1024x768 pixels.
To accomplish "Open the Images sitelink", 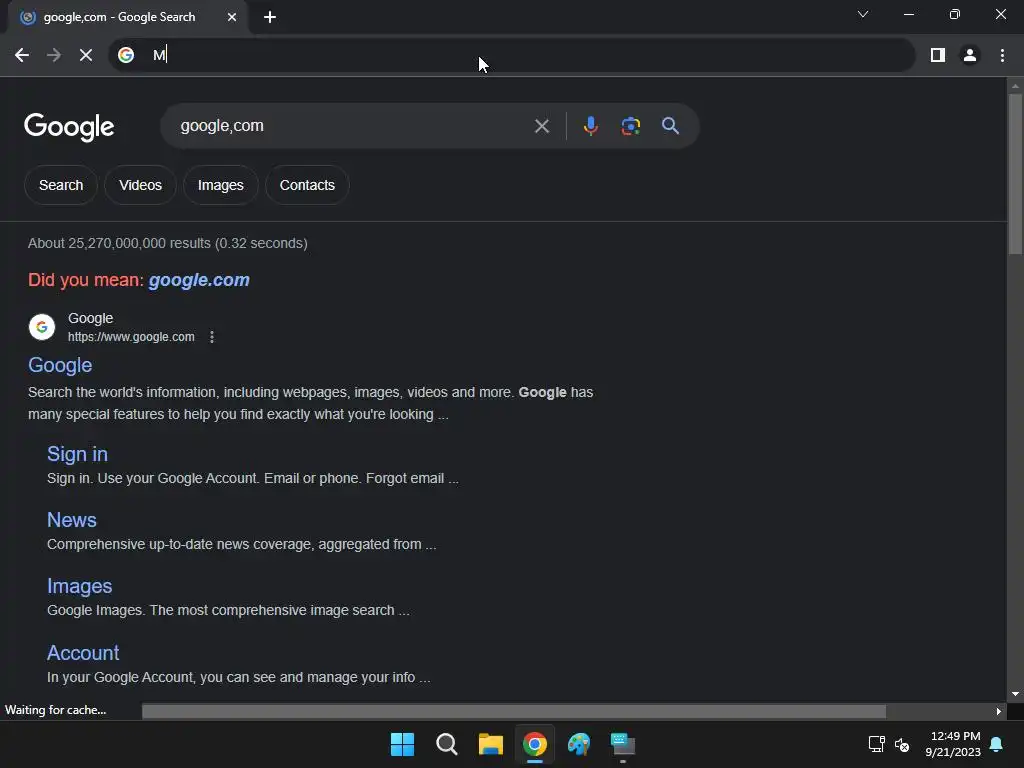I will pyautogui.click(x=80, y=586).
